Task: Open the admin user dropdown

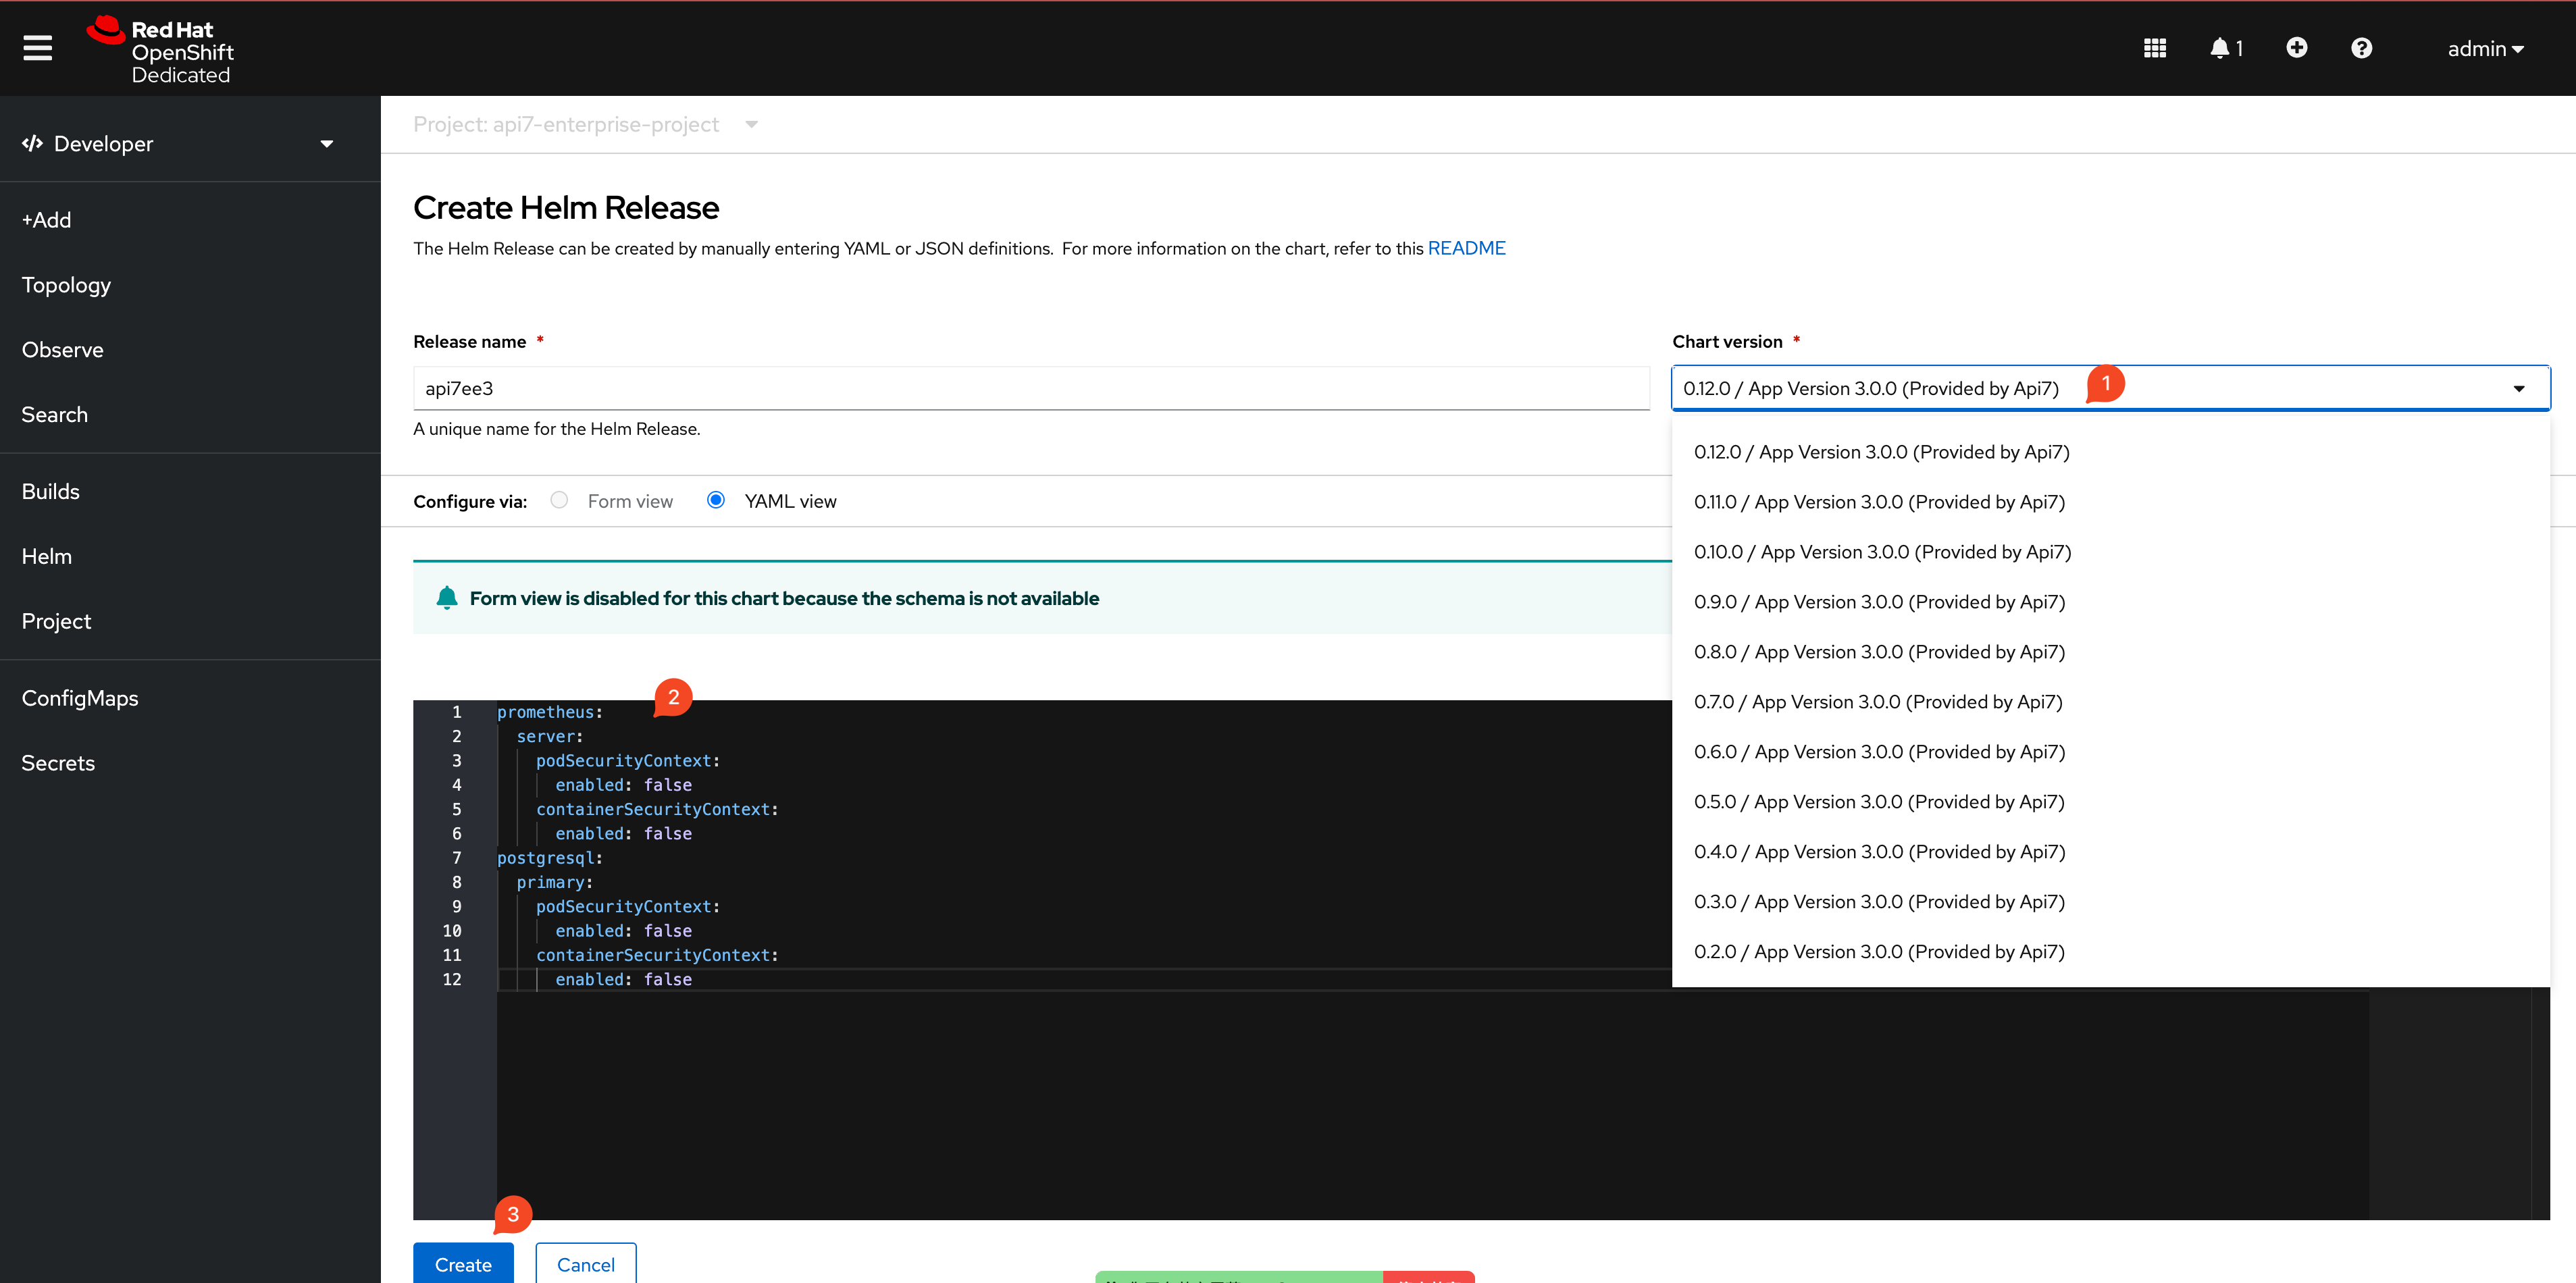Action: 2485,48
